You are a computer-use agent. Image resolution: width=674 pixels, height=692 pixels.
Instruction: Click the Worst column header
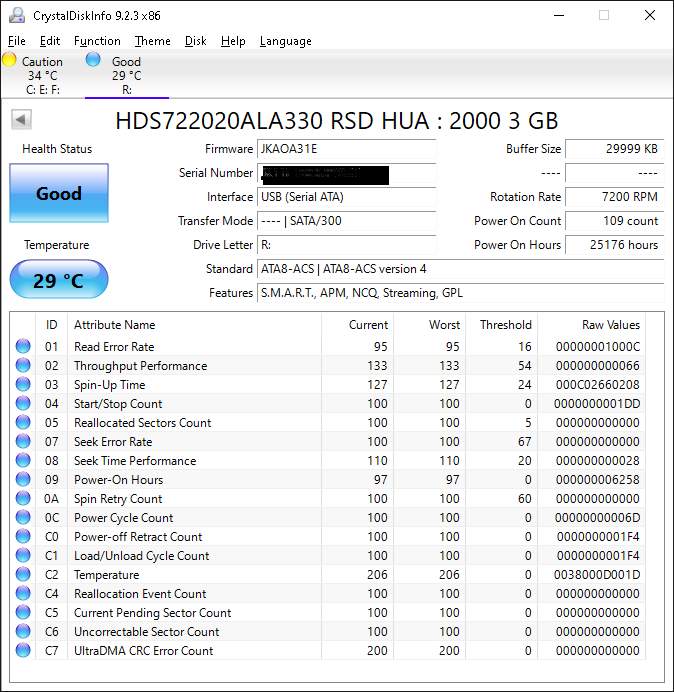click(429, 325)
